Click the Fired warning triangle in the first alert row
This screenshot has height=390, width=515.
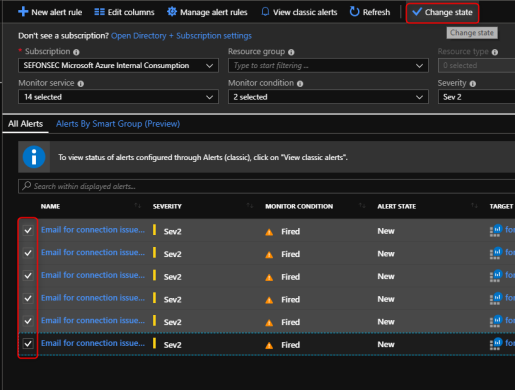tap(269, 232)
